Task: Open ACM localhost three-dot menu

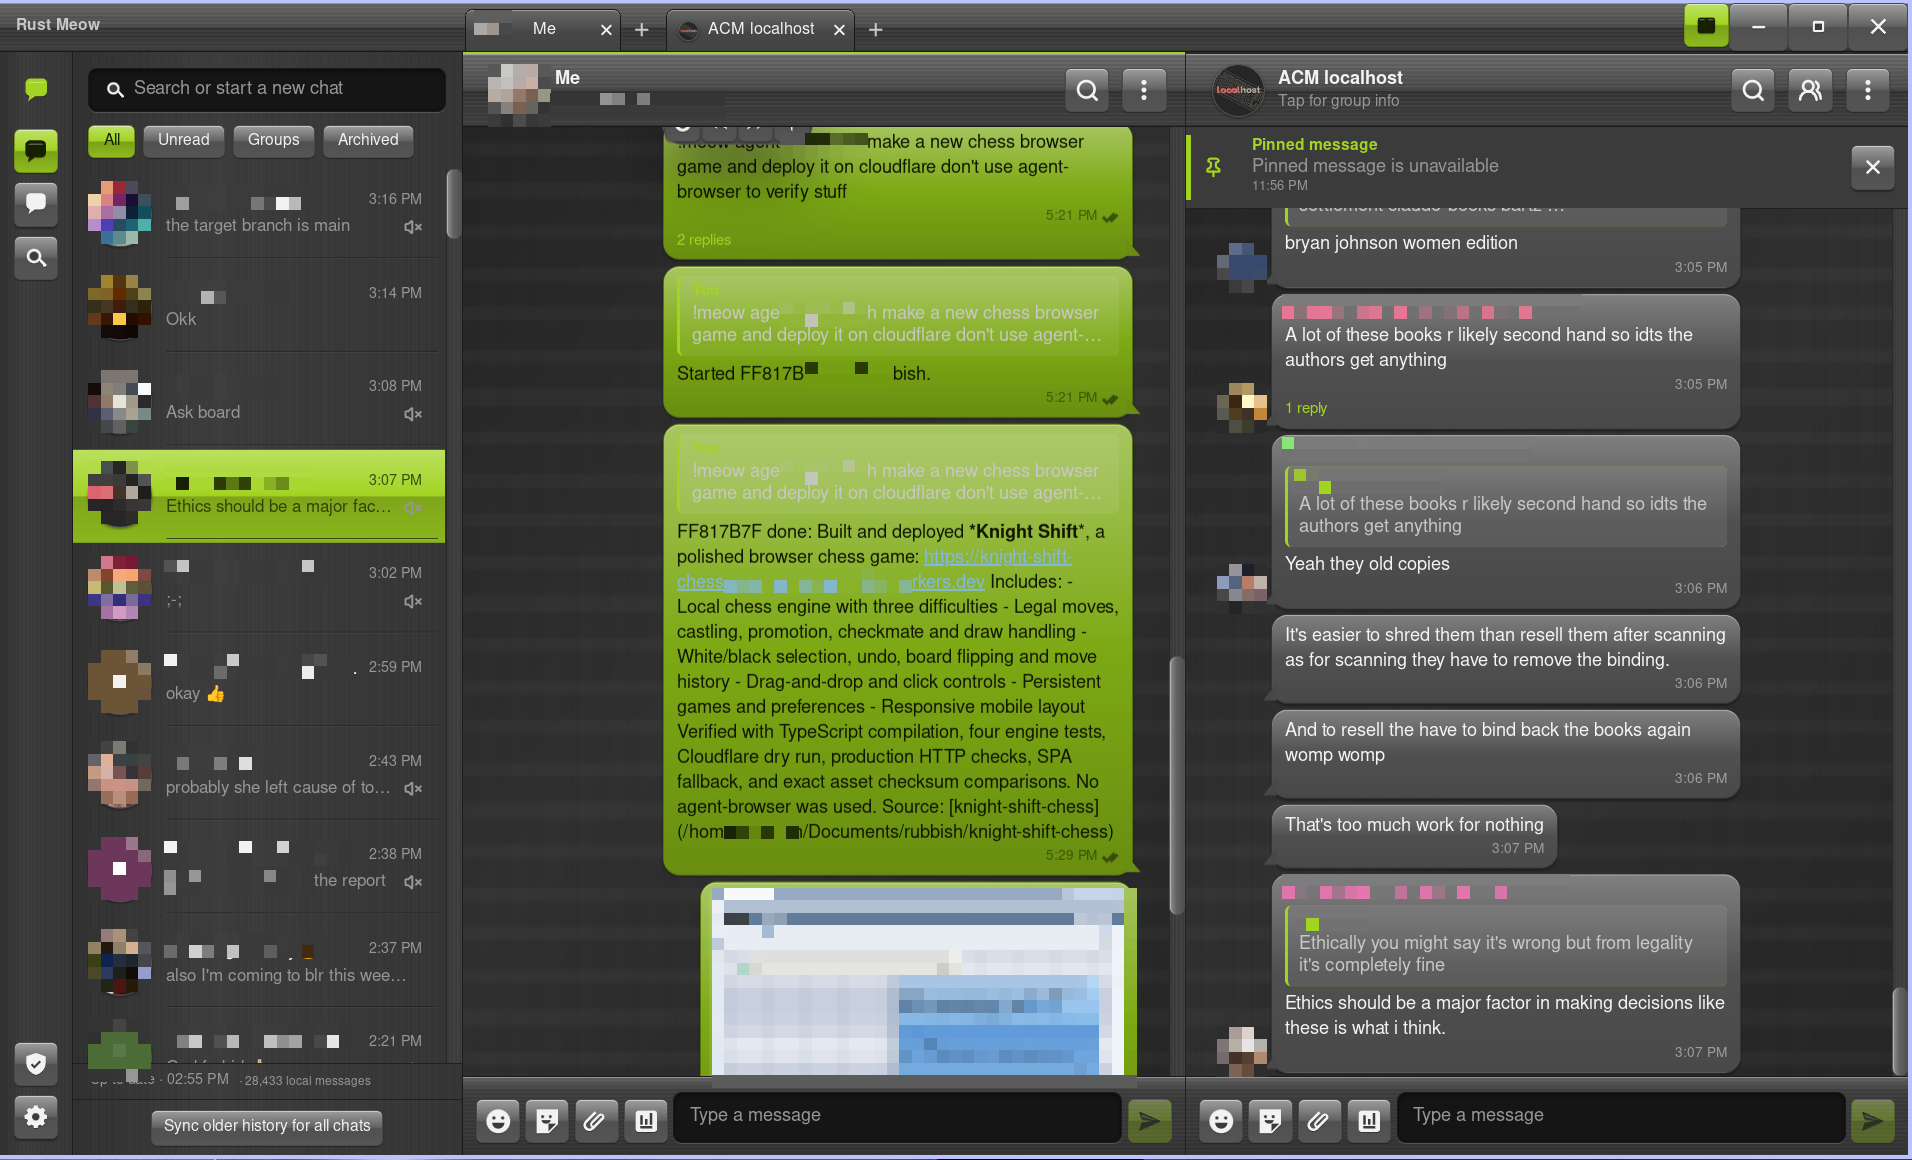Action: tap(1867, 90)
